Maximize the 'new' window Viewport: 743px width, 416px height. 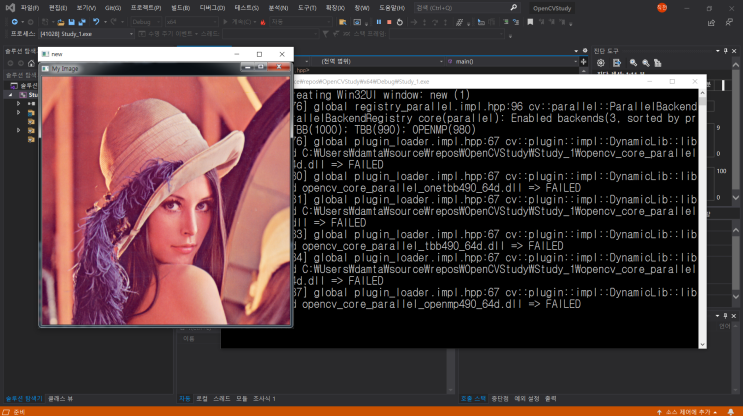pos(259,54)
